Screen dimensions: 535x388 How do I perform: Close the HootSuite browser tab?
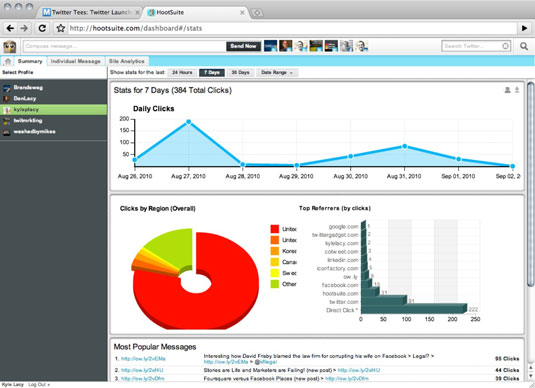point(242,13)
